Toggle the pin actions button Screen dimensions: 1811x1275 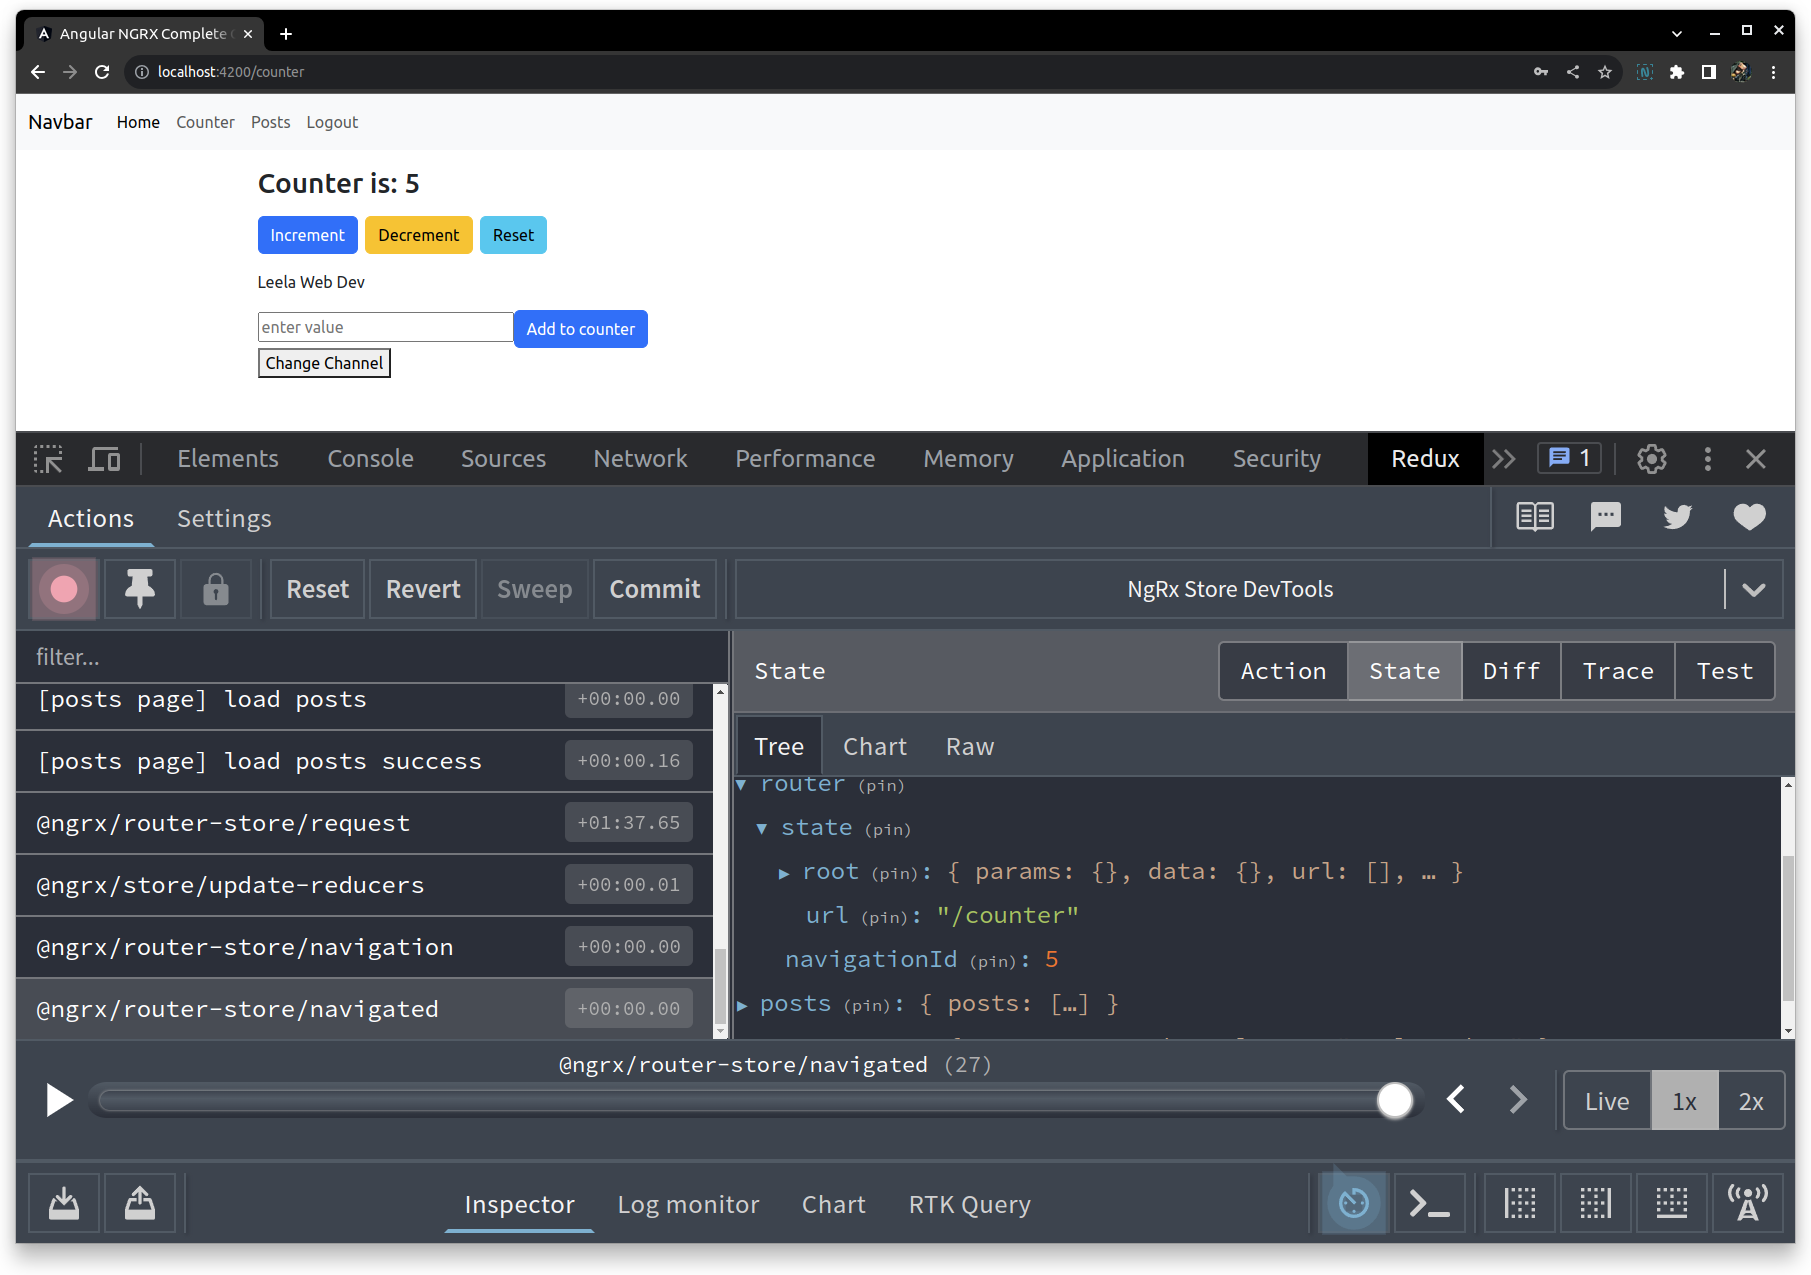pos(139,589)
